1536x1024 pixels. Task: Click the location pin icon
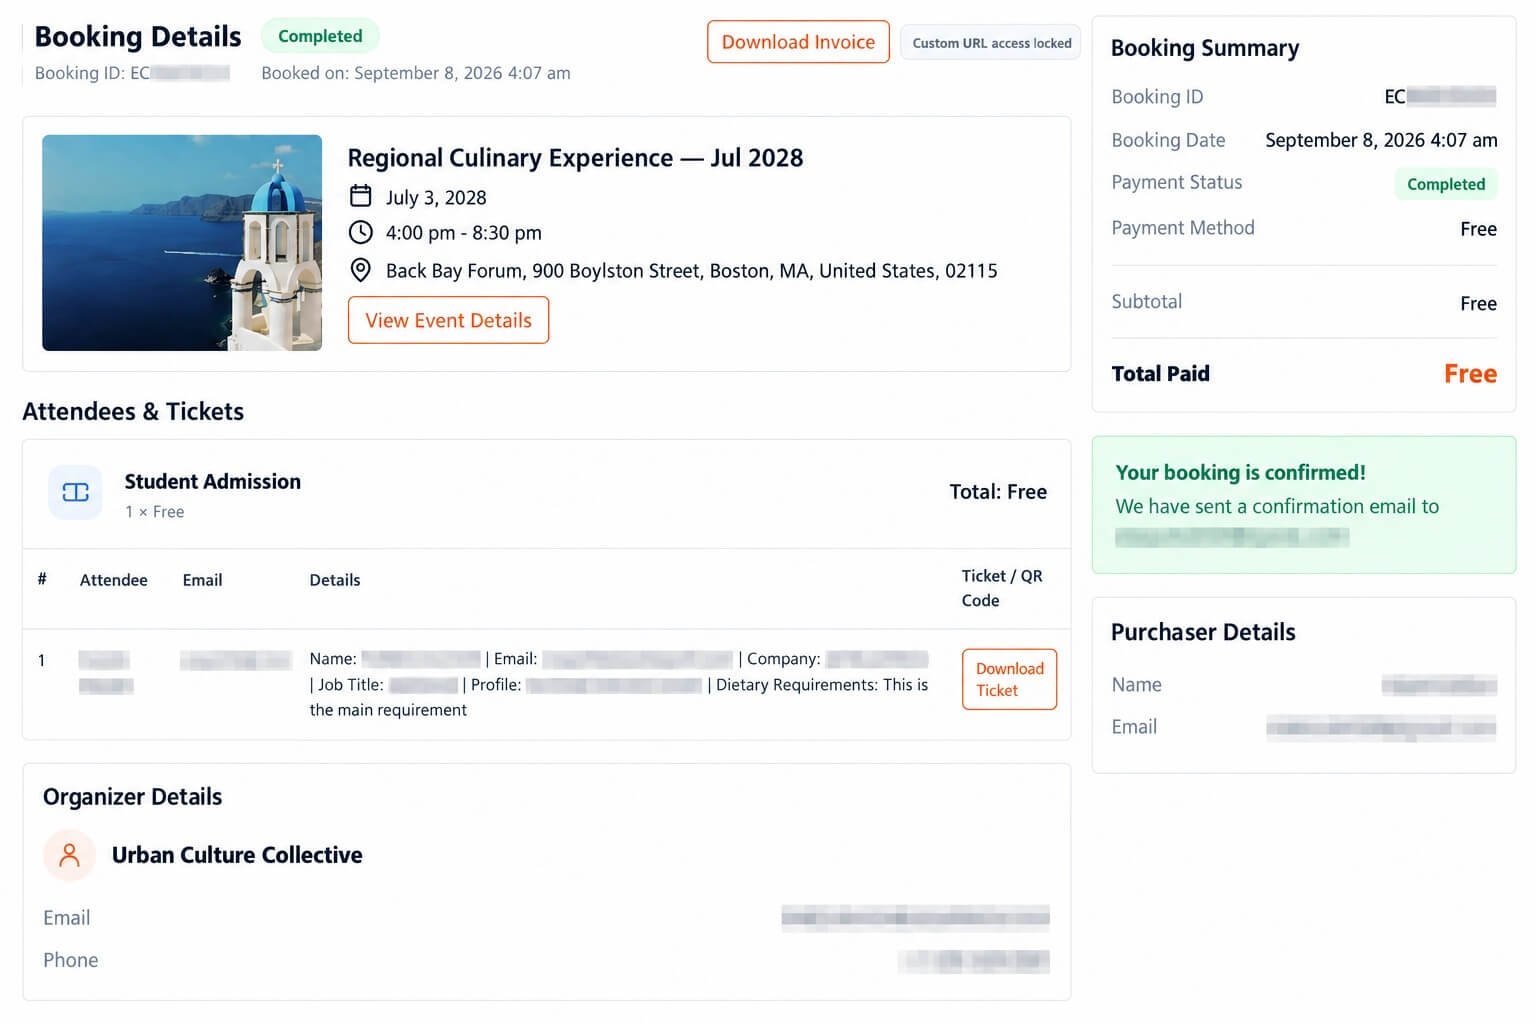click(361, 270)
